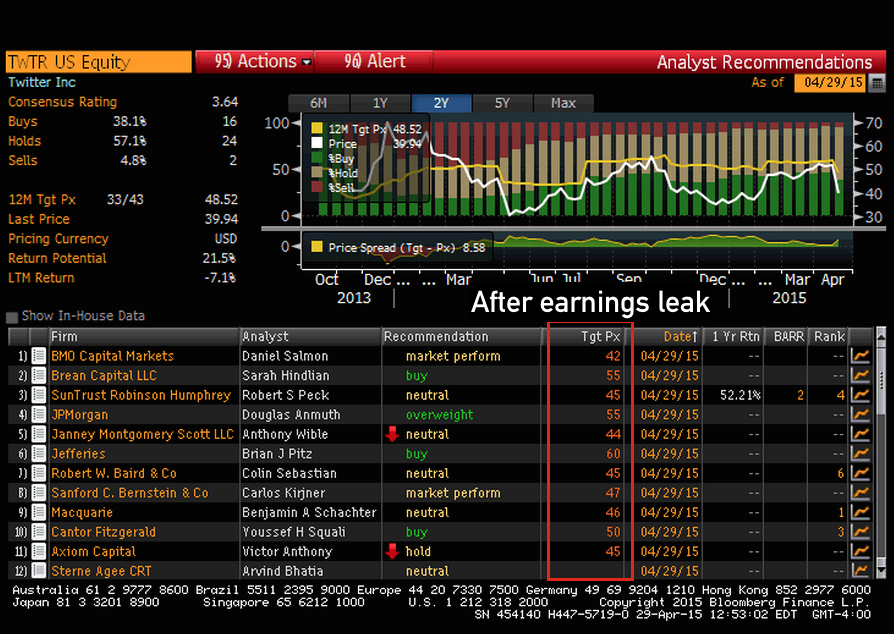
Task: Sort by the Rank column header
Action: [x=828, y=336]
